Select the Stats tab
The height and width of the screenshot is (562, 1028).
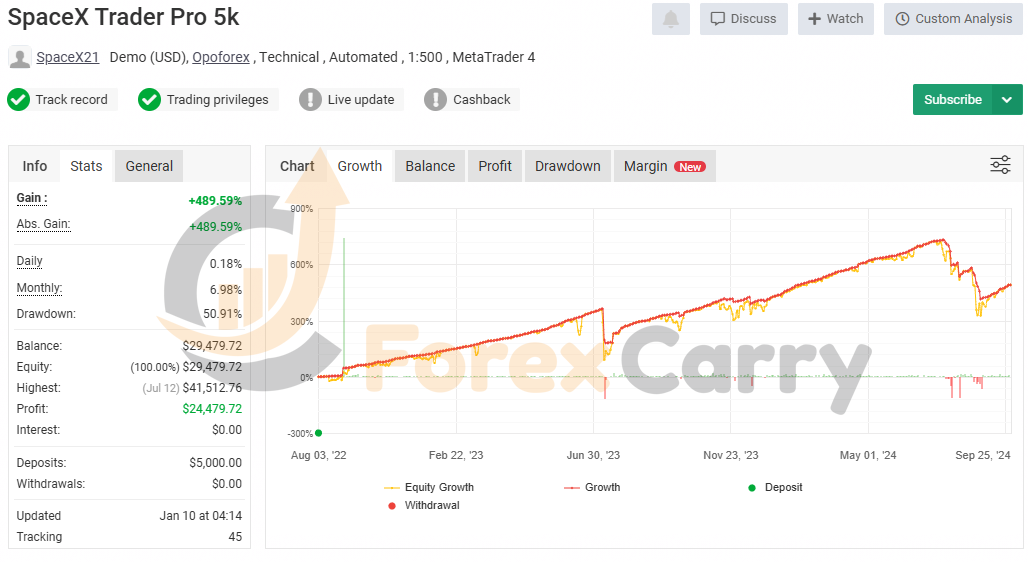point(87,167)
